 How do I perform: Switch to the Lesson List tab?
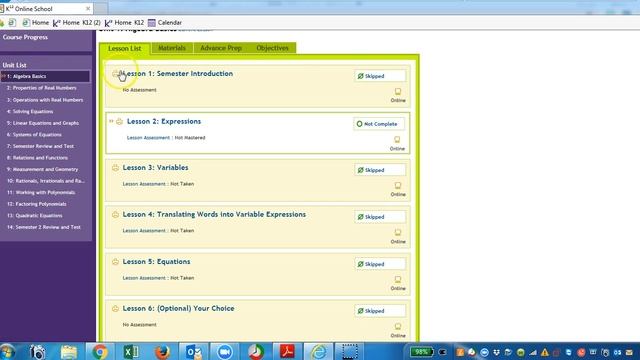point(125,48)
